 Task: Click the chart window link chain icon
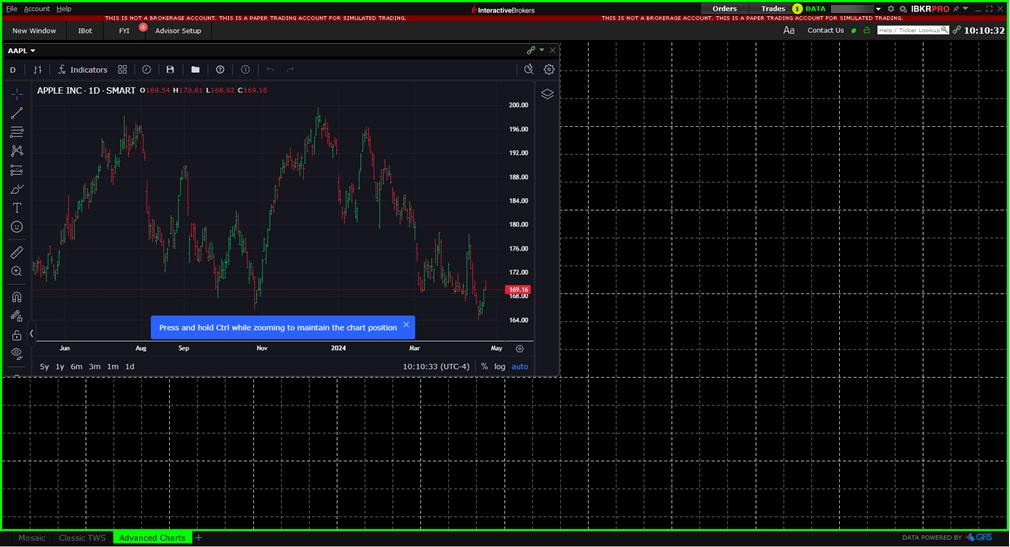pyautogui.click(x=531, y=50)
